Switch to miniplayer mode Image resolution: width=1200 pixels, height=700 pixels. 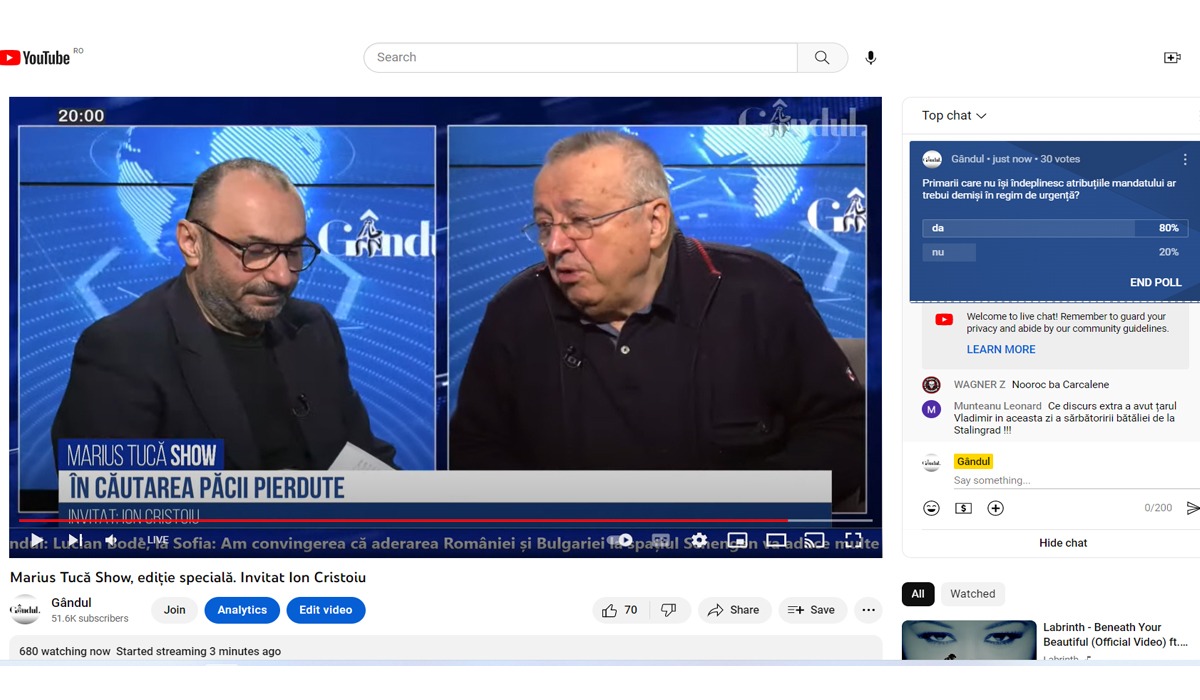point(737,540)
